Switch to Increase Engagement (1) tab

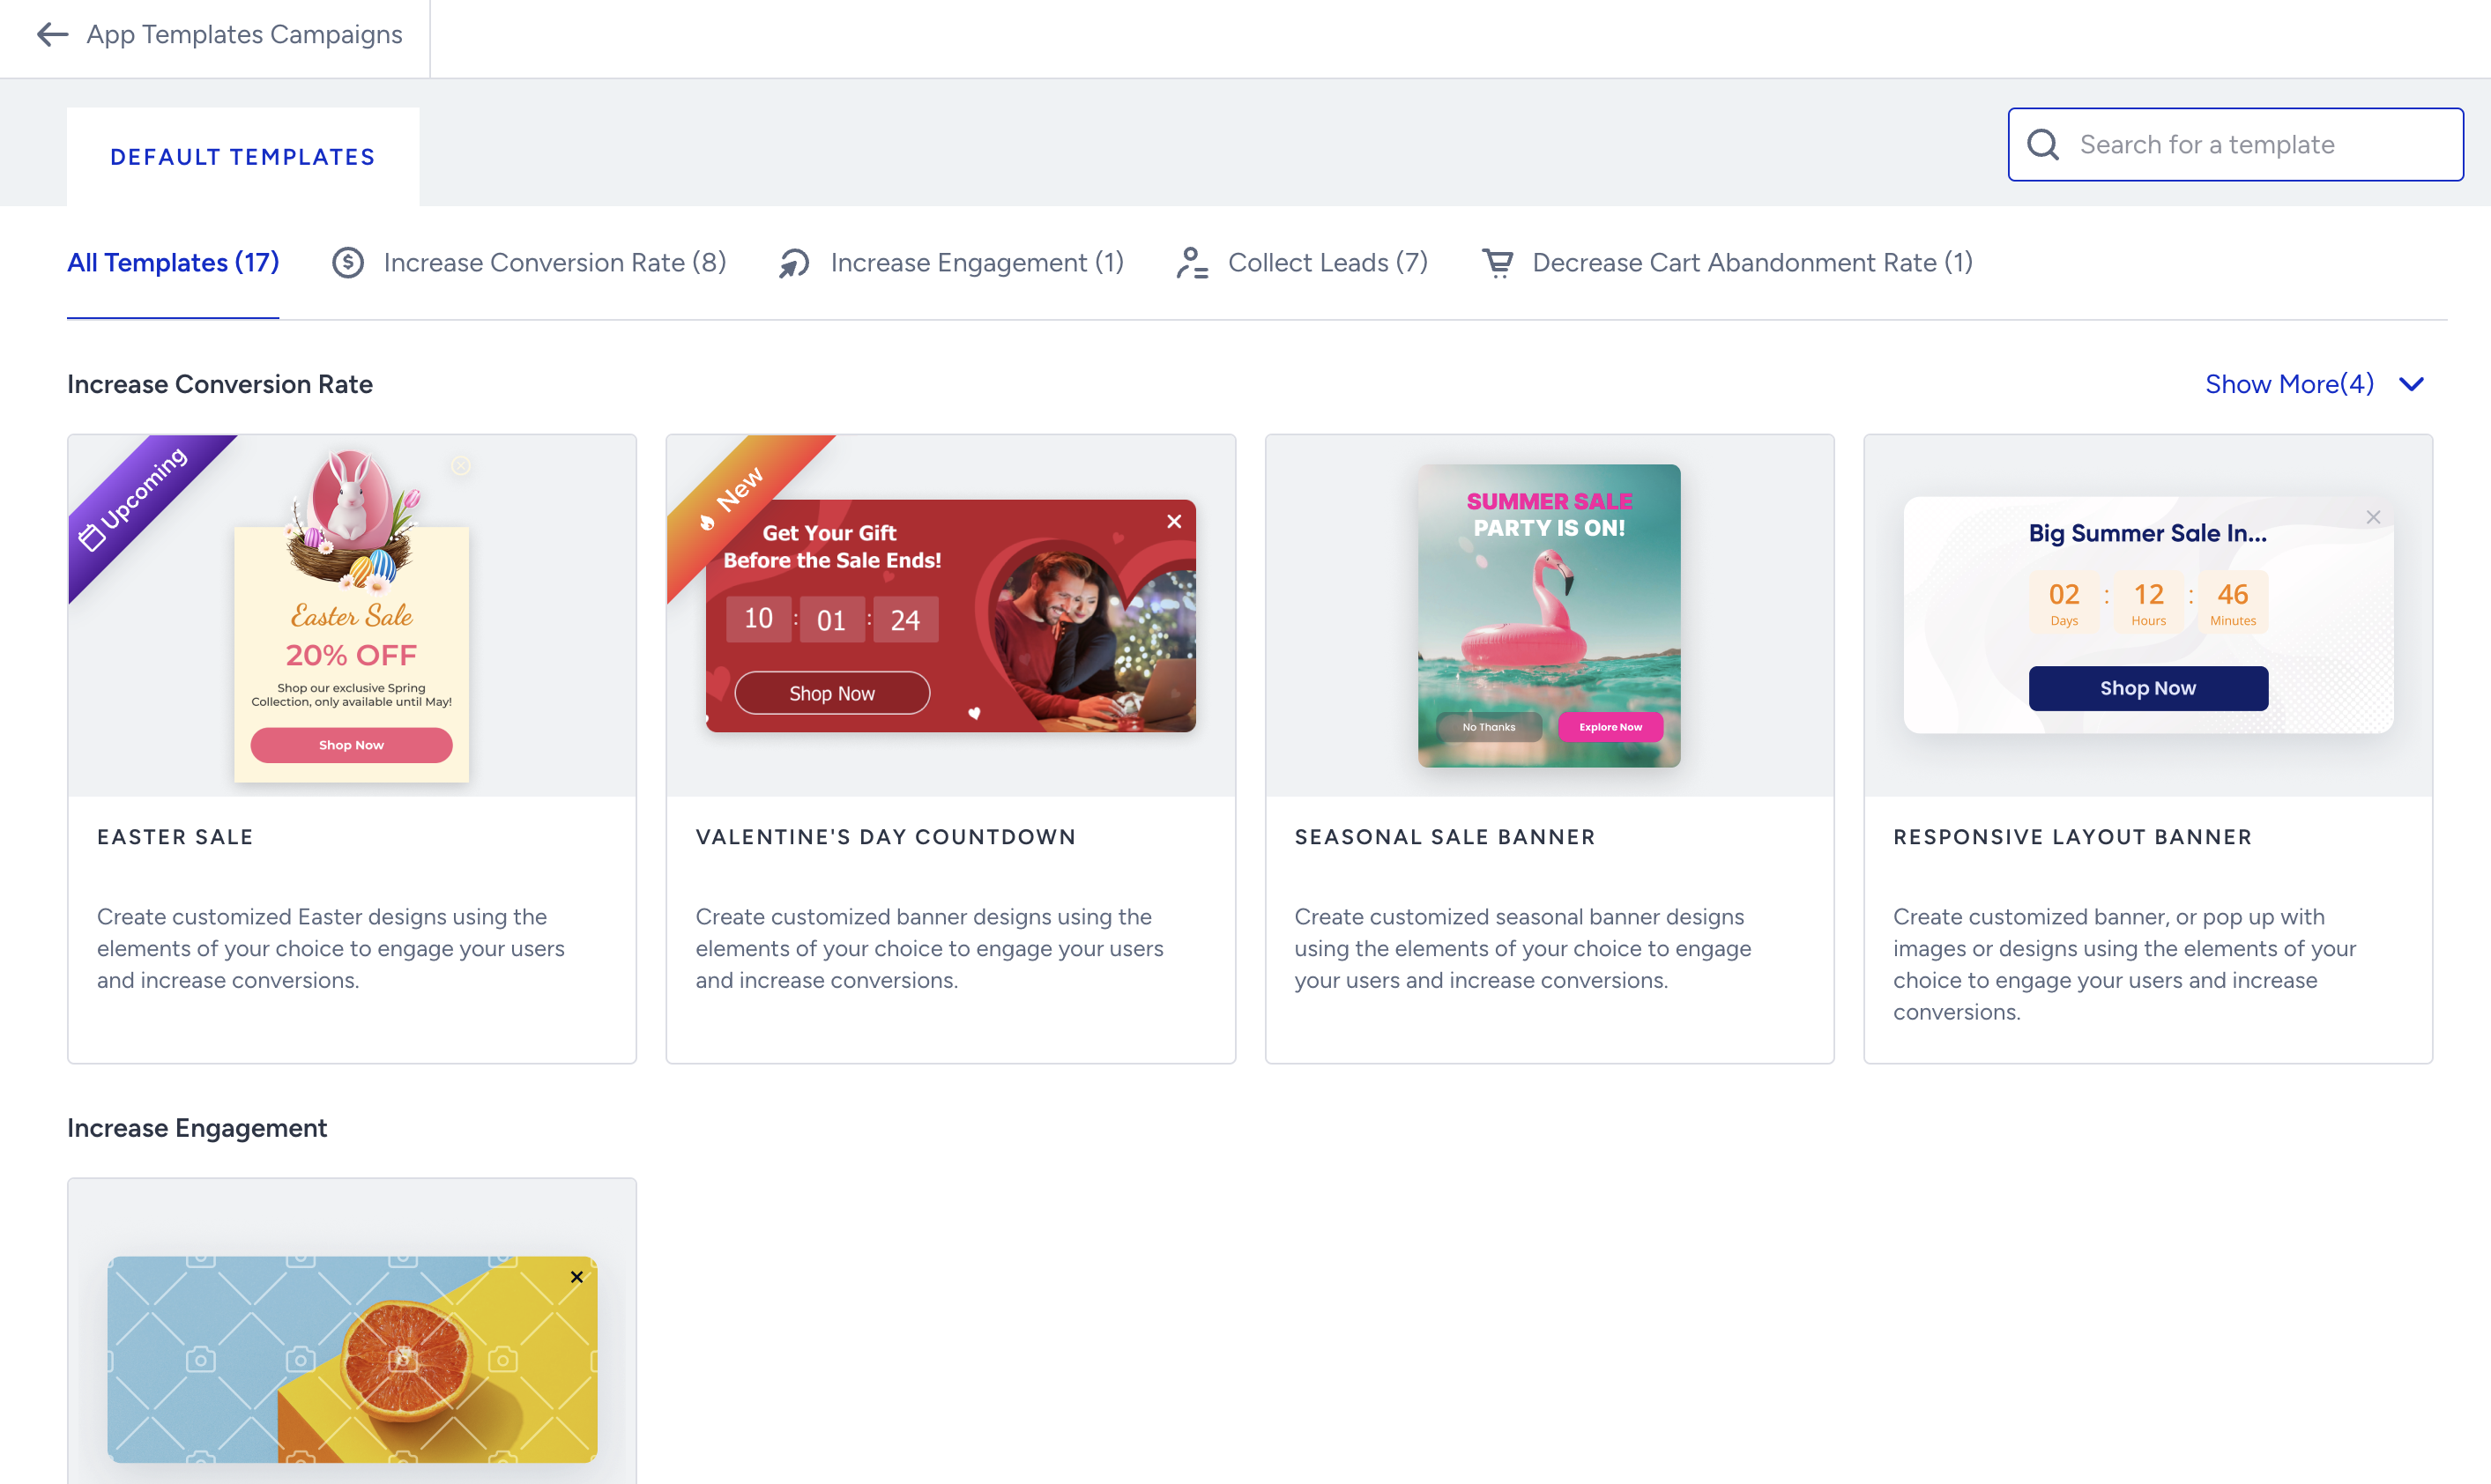click(951, 263)
